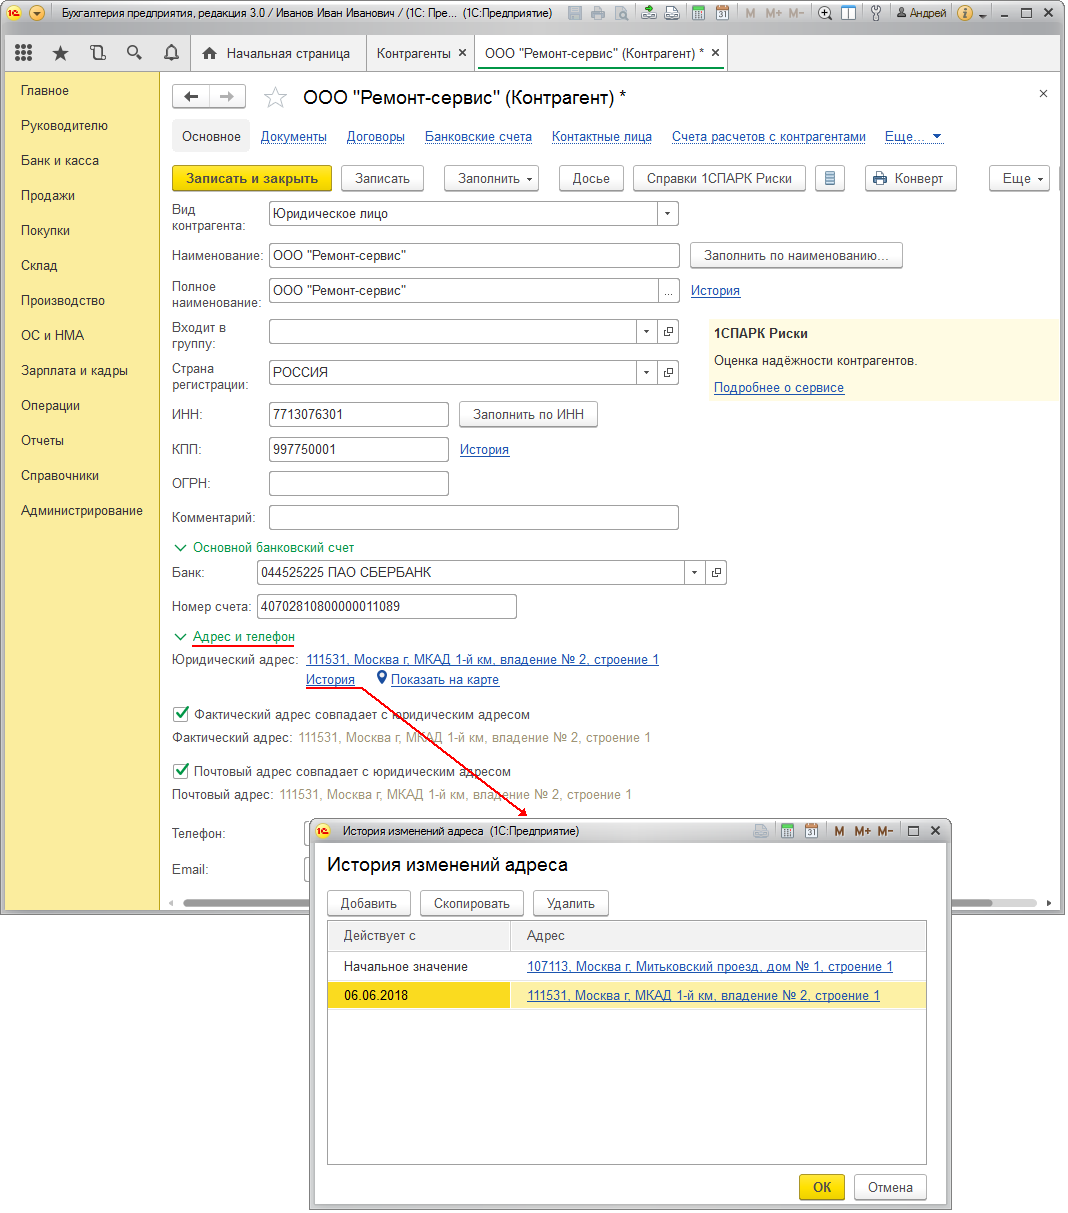The width and height of the screenshot is (1068, 1213).
Task: Open Заполнить dropdown button
Action: coord(491,178)
